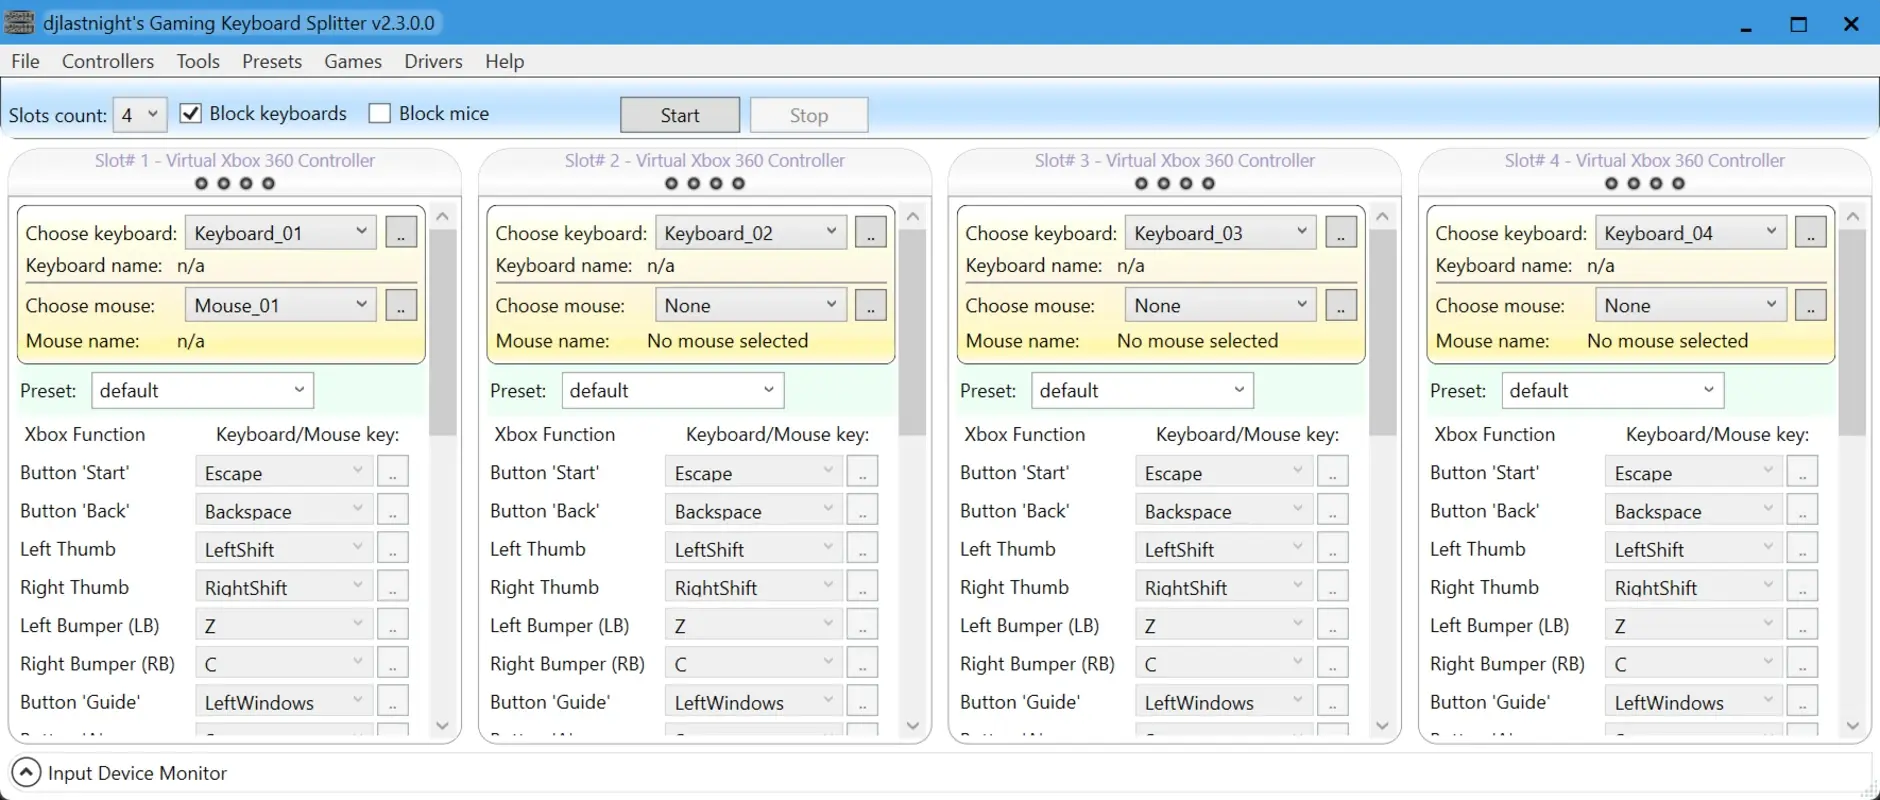Click the detect button beside Mouse_01 dropdown
Viewport: 1880px width, 800px height.
point(400,306)
